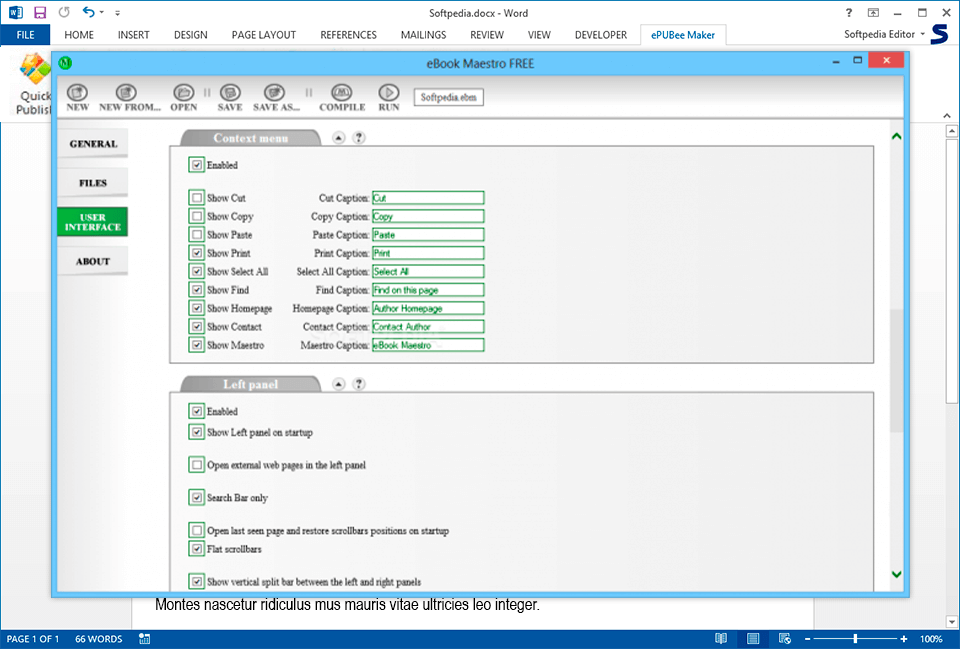The image size is (960, 649).
Task: Click the macro recording status bar icon
Action: pos(144,639)
